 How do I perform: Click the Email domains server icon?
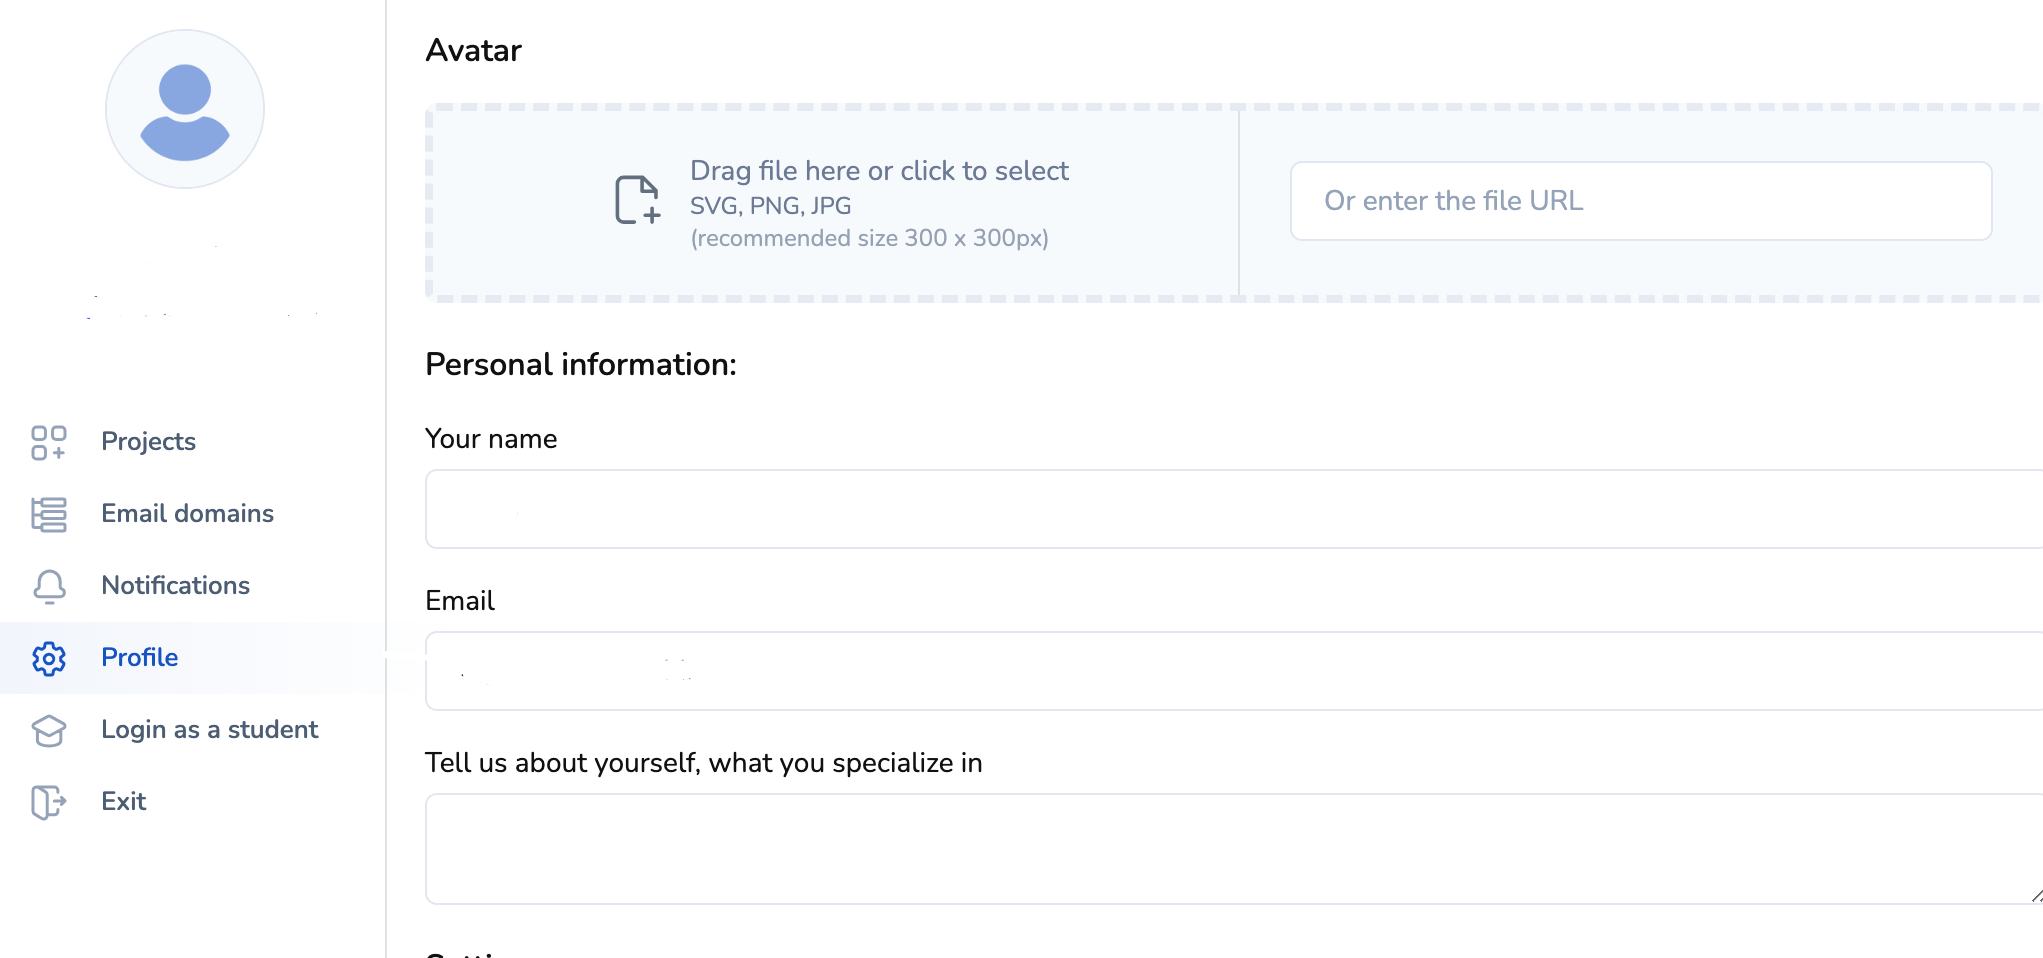[x=48, y=514]
